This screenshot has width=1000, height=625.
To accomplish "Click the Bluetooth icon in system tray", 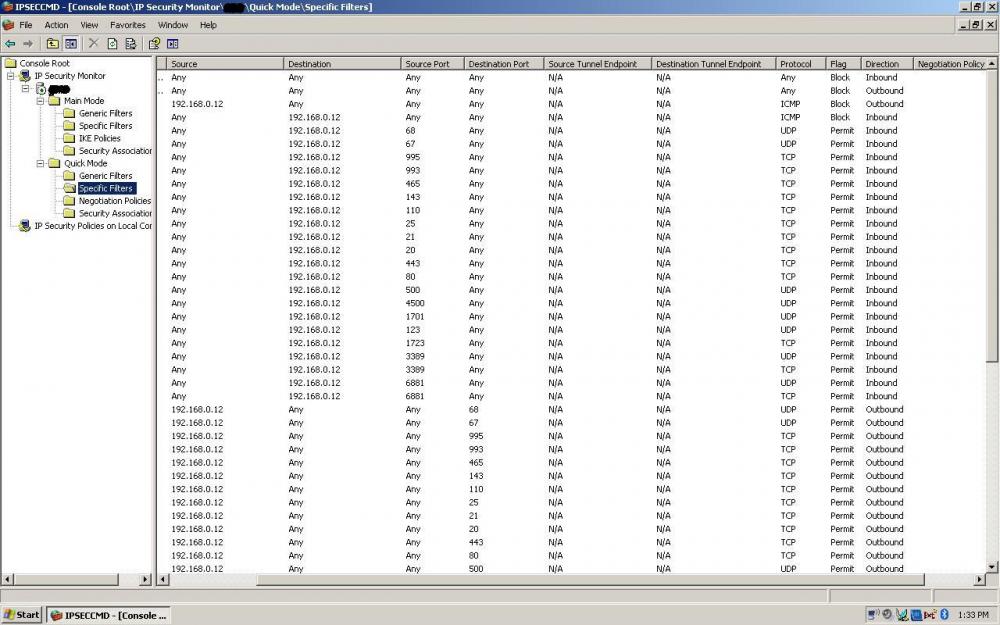I will (x=944, y=614).
